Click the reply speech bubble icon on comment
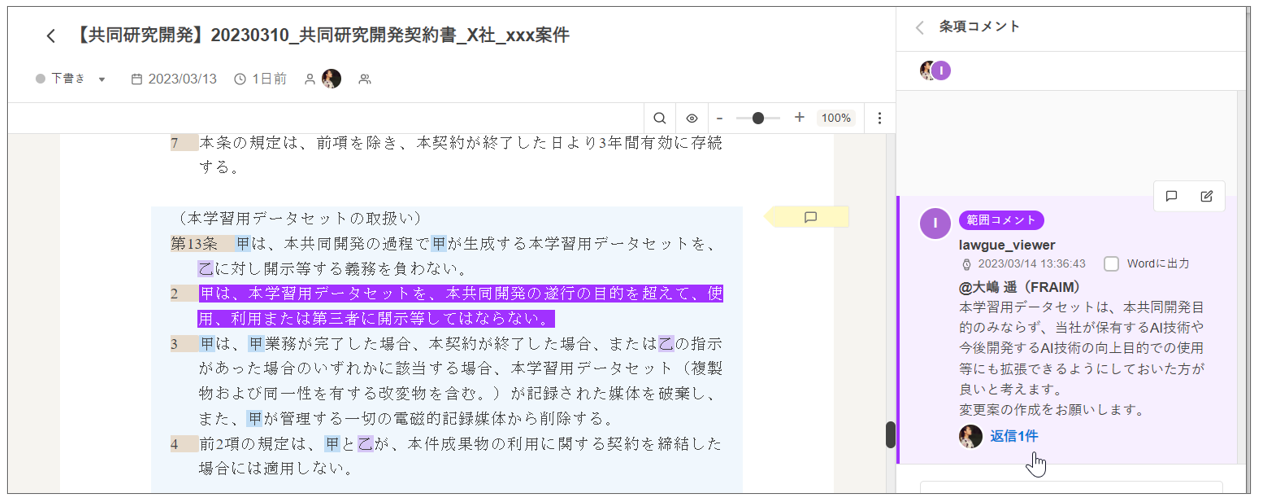 click(x=1171, y=196)
